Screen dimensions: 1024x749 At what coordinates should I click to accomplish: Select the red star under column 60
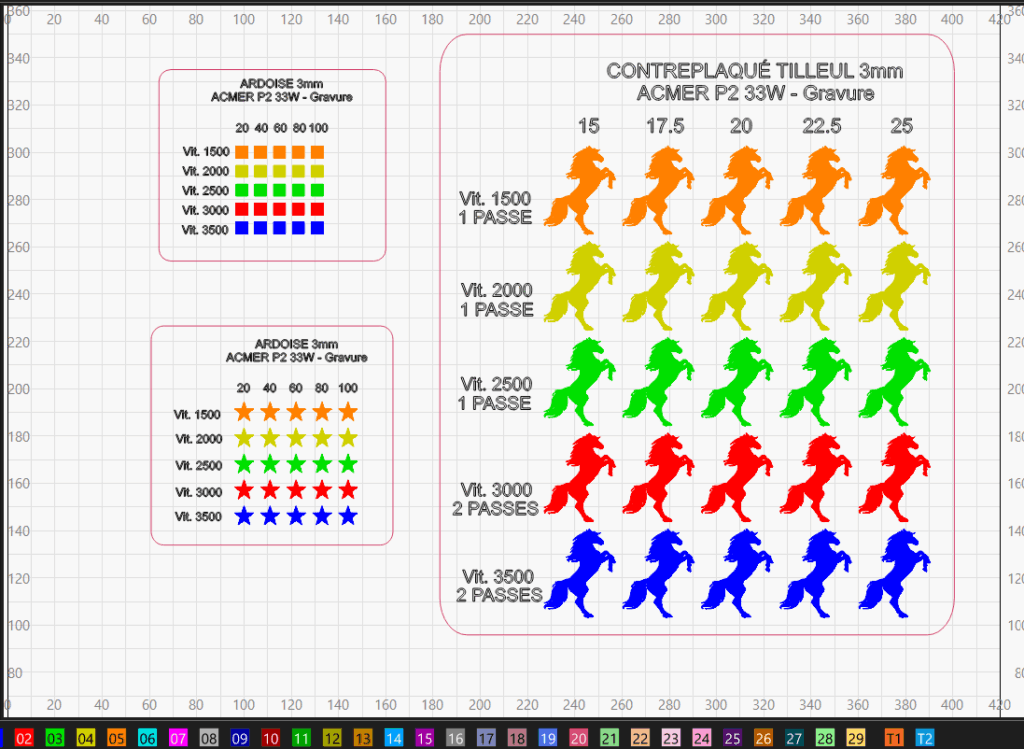[x=296, y=490]
